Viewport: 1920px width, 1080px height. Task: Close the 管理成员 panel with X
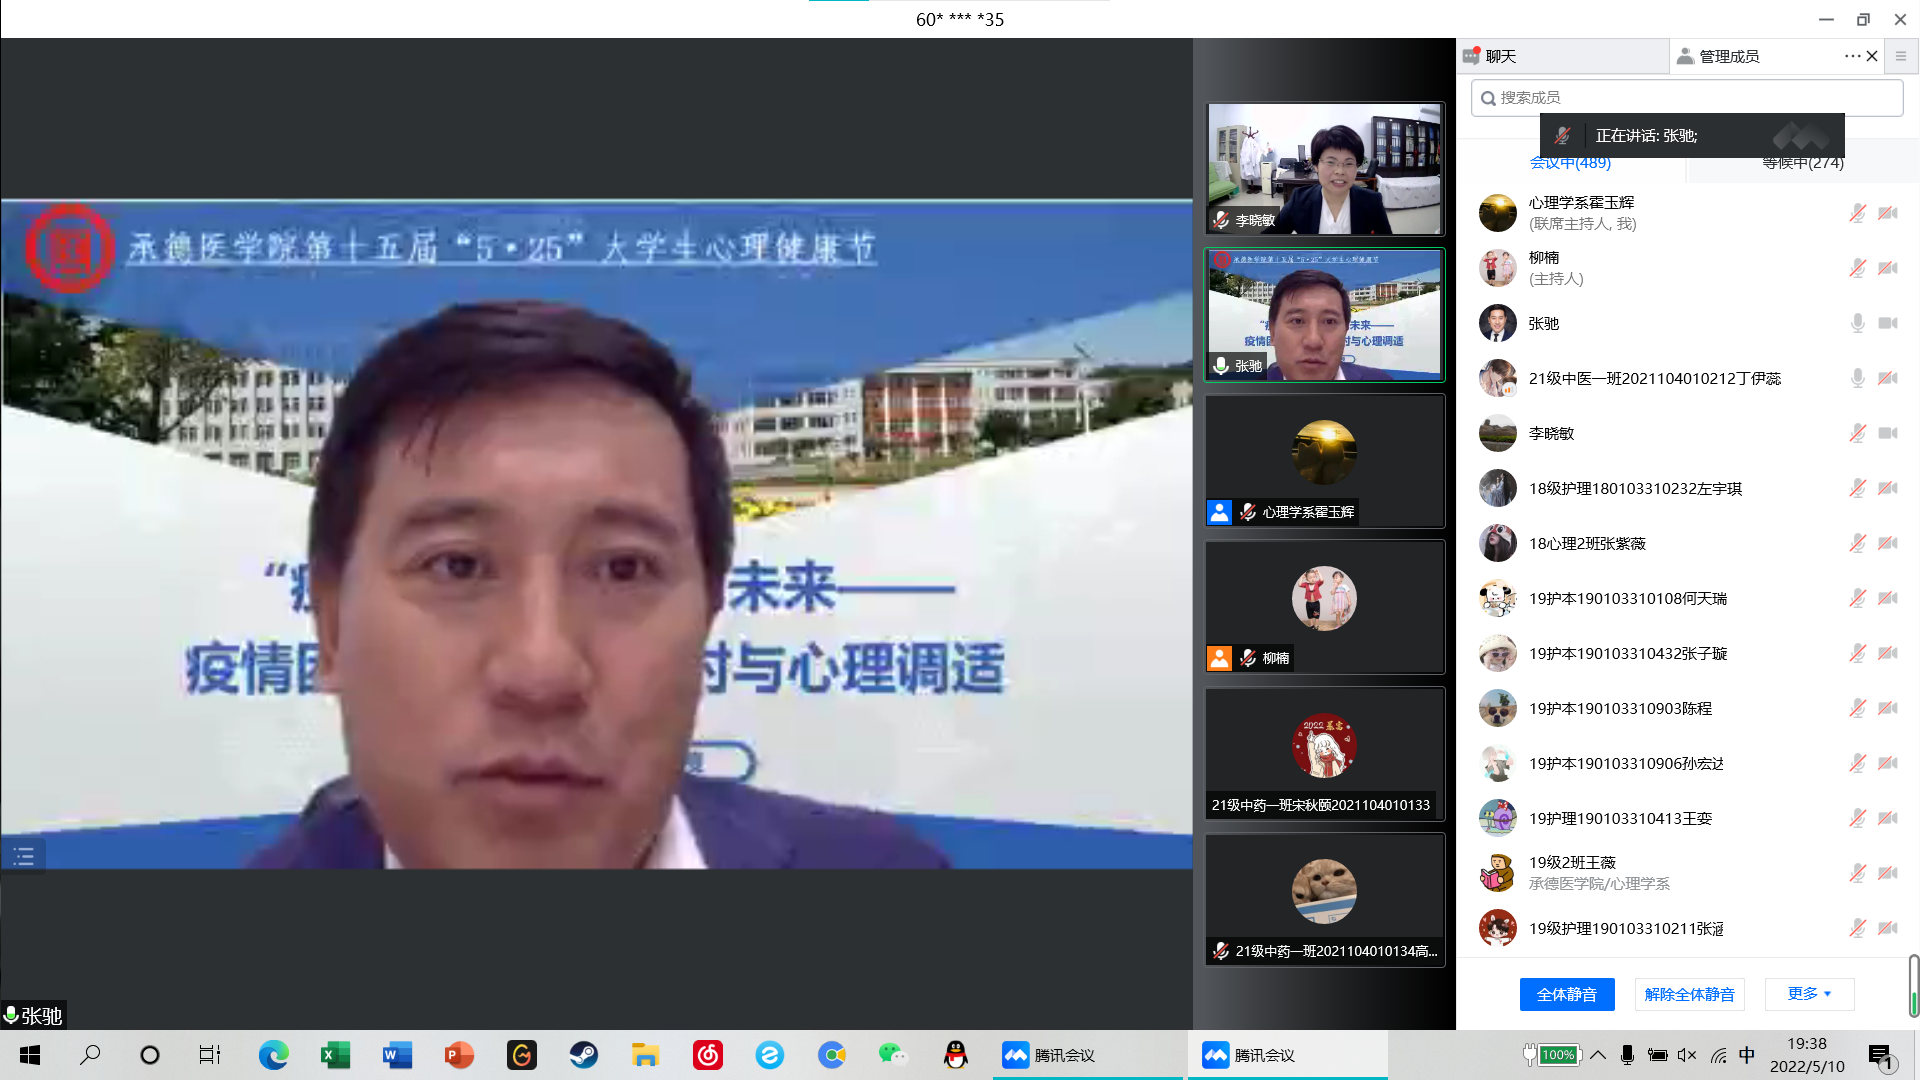click(1872, 56)
